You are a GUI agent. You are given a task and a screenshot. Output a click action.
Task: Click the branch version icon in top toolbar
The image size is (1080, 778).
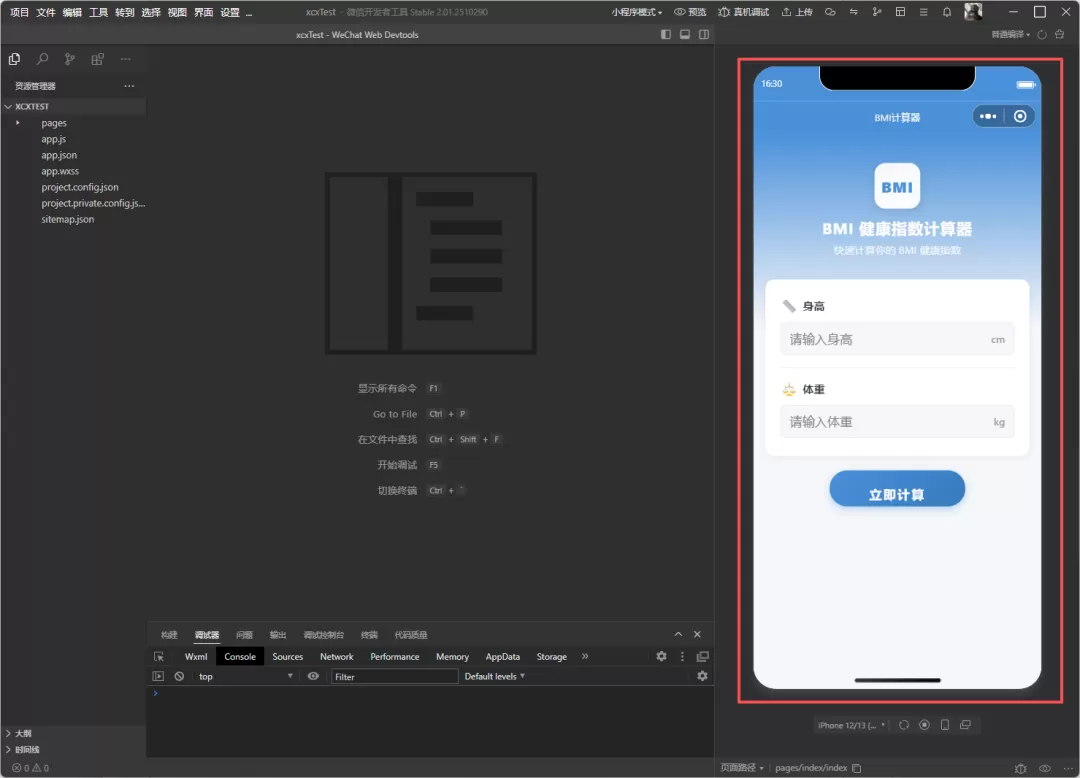pos(877,12)
